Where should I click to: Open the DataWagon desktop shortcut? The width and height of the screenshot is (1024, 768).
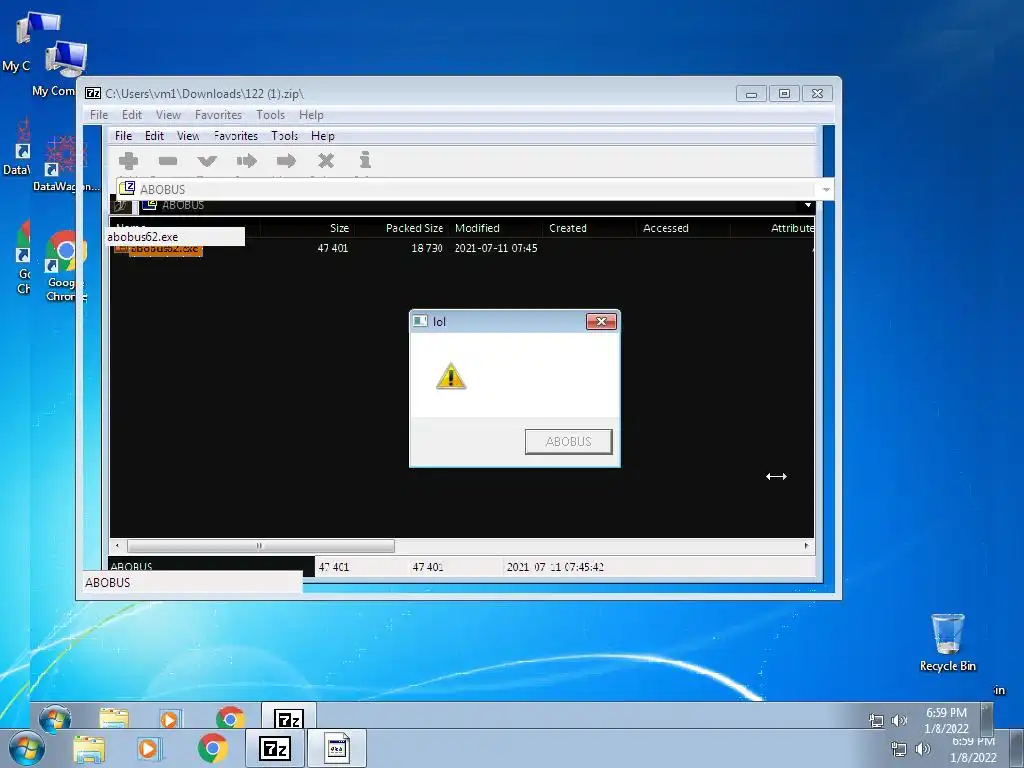coord(65,164)
